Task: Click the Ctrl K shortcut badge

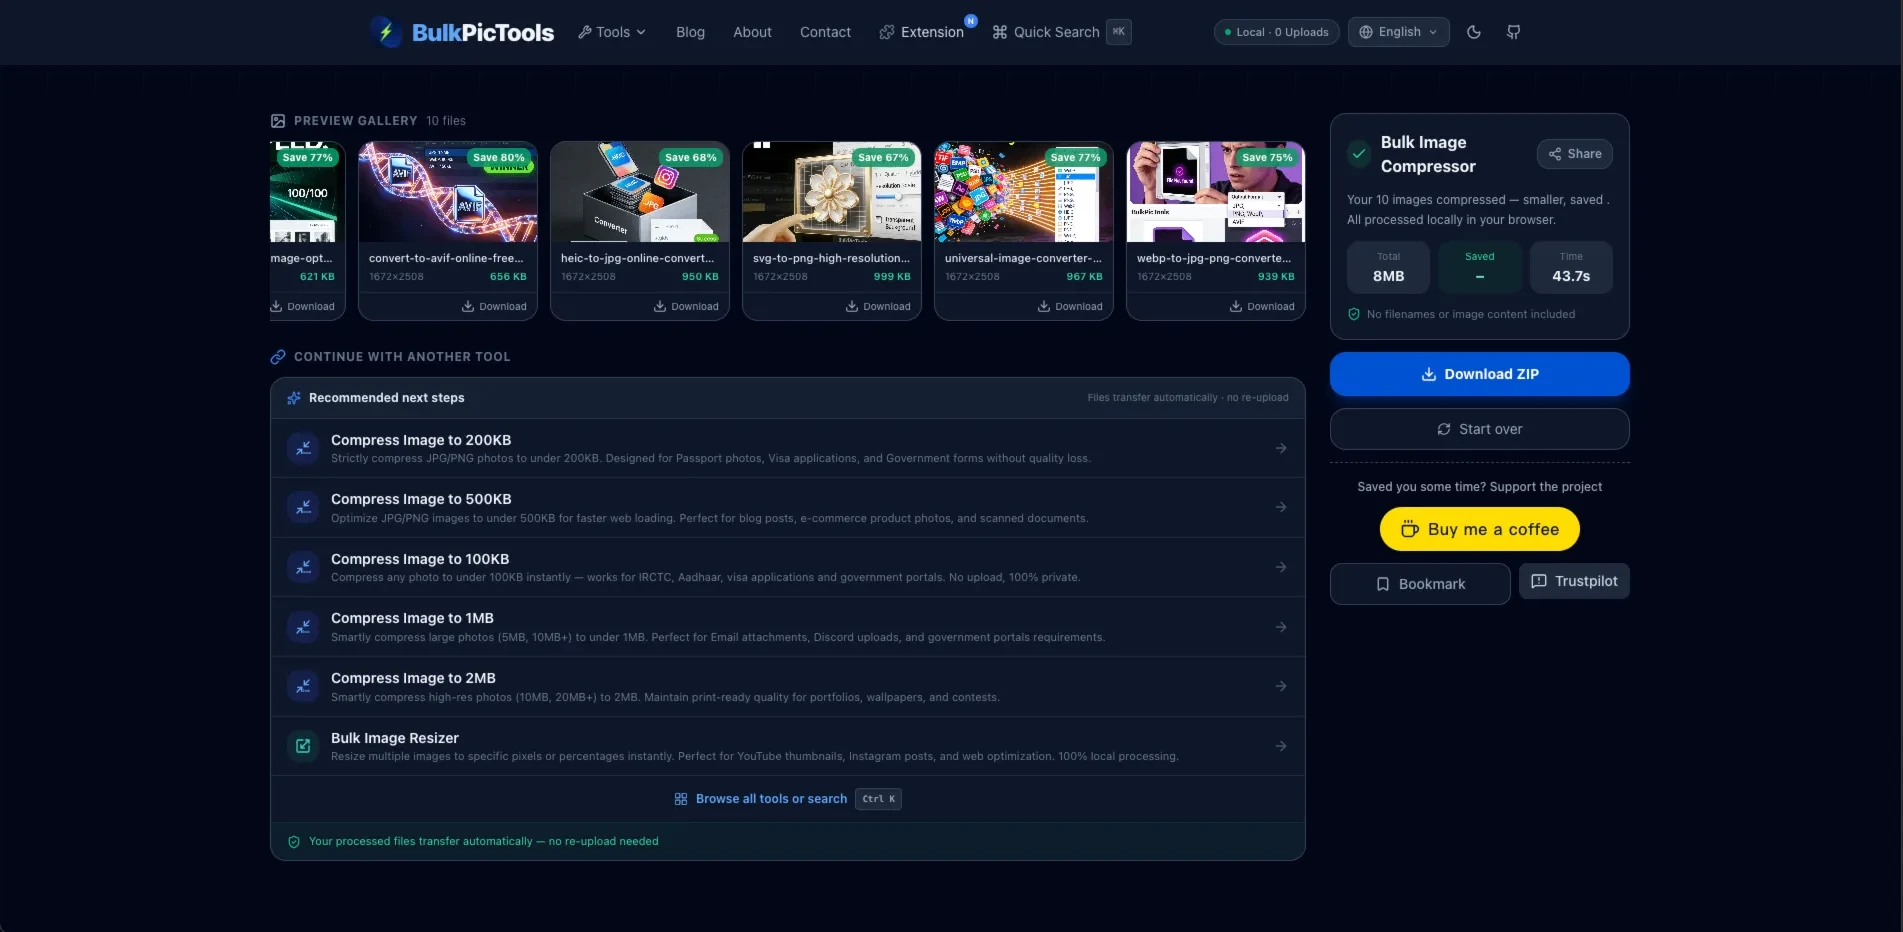Action: [x=878, y=799]
